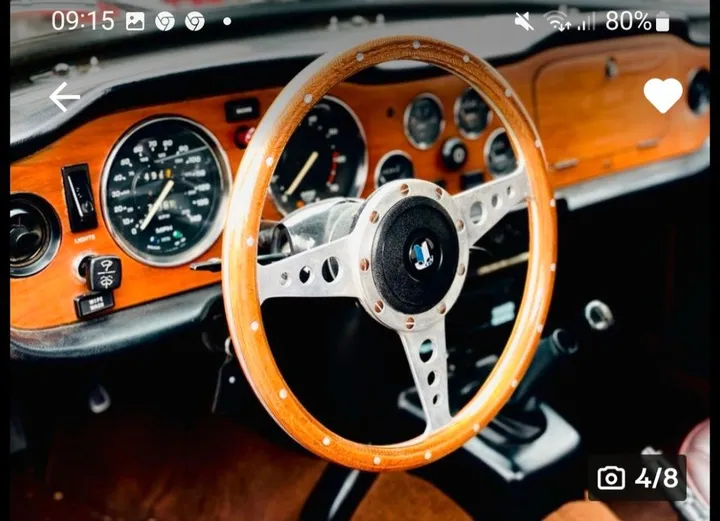Screen dimensions: 720x521
Task: Open the gallery notification icon in status bar
Action: (135, 21)
